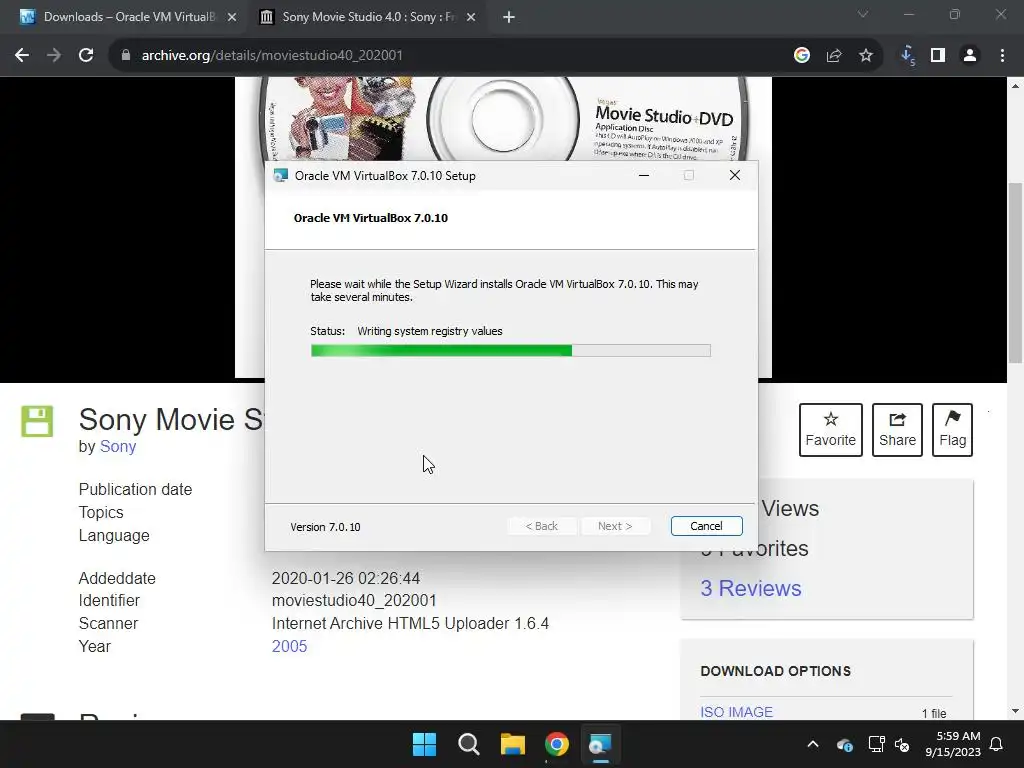
Task: Switch to Downloads – Oracle VM VirtualBox tab
Action: tap(129, 17)
